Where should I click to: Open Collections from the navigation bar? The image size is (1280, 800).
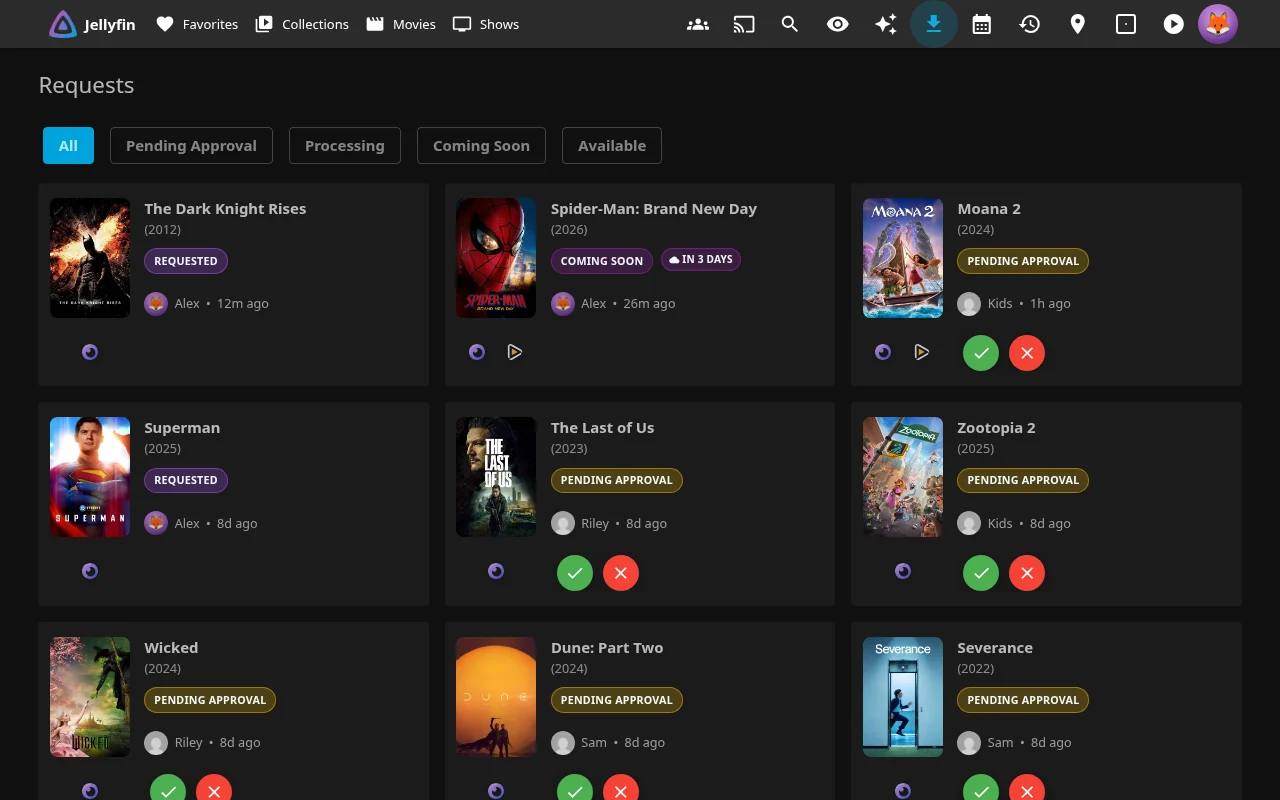coord(302,24)
